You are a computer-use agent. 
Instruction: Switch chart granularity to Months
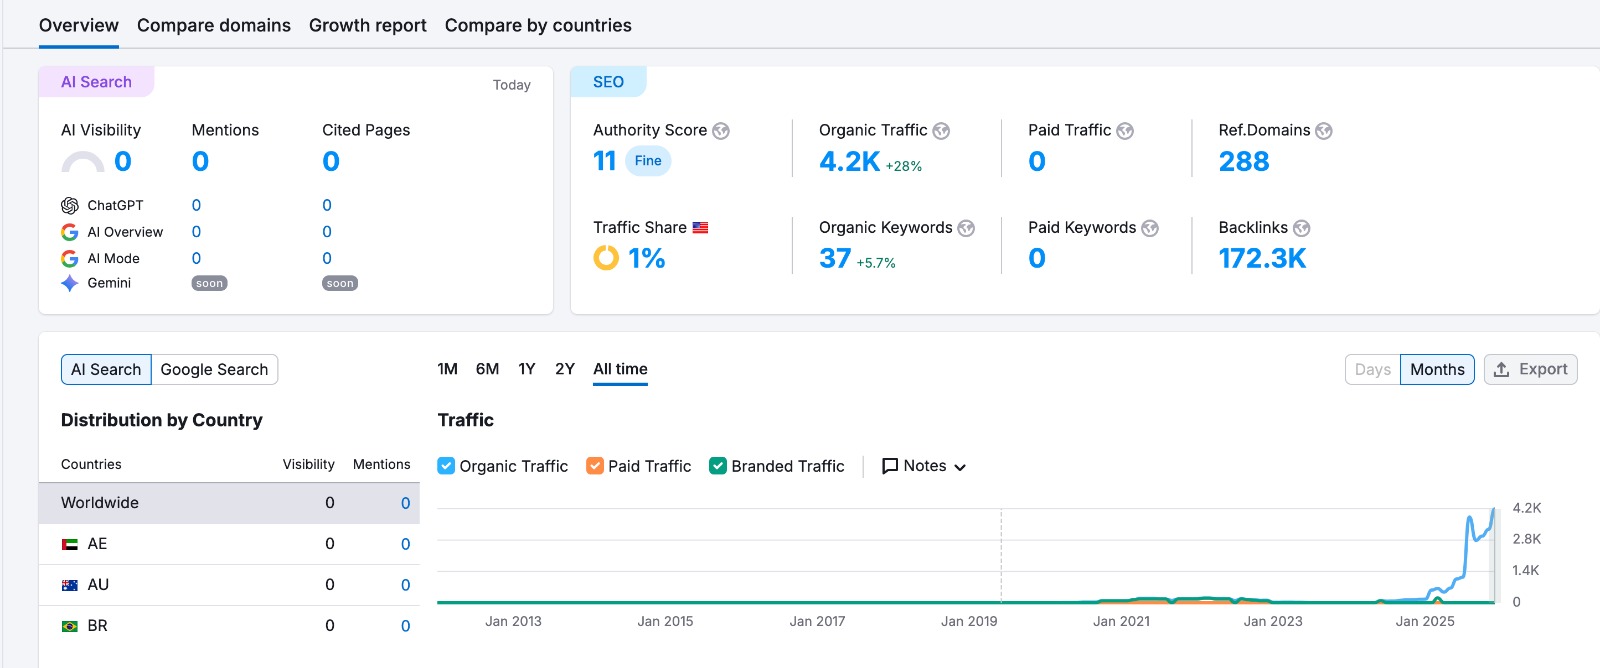(1437, 369)
